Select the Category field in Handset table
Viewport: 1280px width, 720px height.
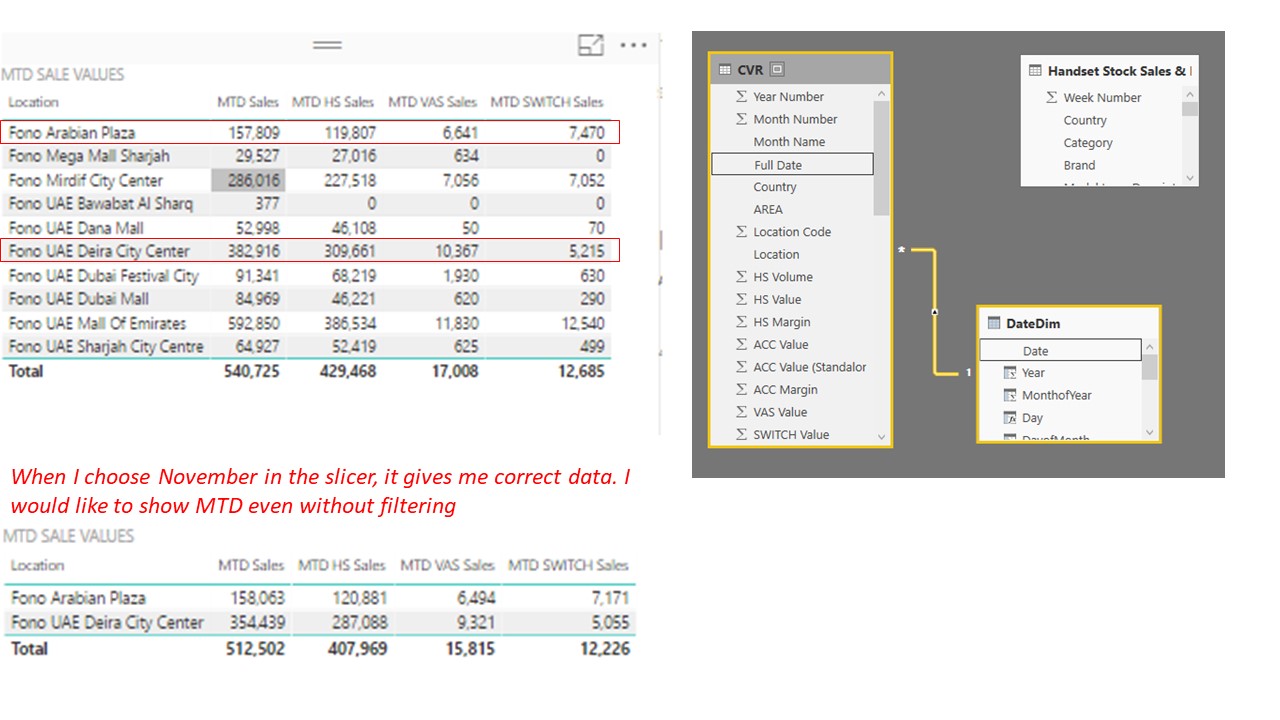pyautogui.click(x=1088, y=143)
